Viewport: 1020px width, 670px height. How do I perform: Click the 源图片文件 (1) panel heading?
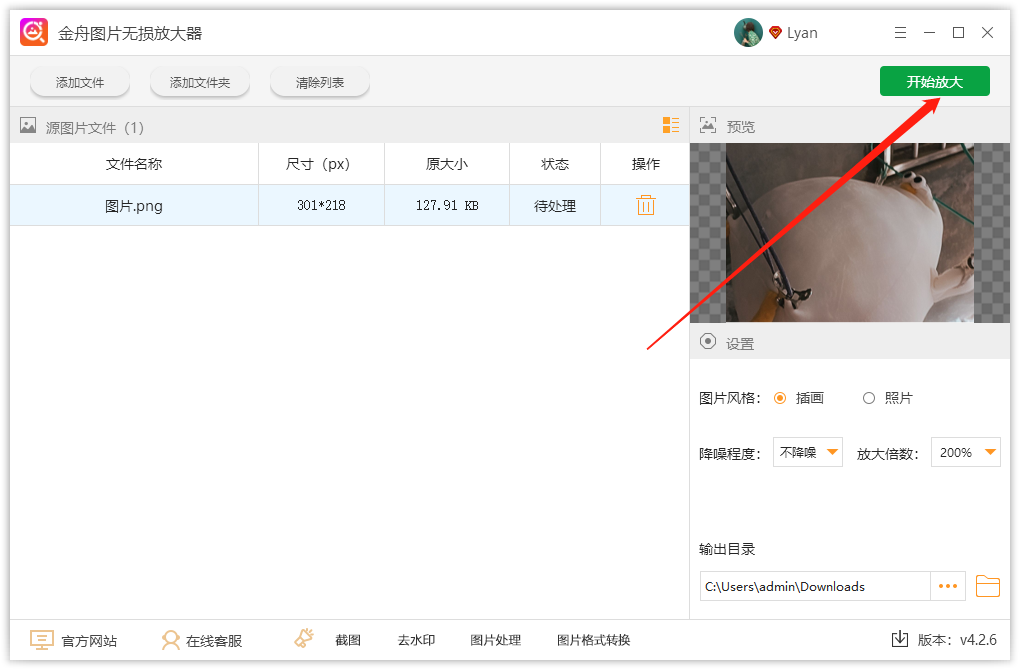coord(95,127)
